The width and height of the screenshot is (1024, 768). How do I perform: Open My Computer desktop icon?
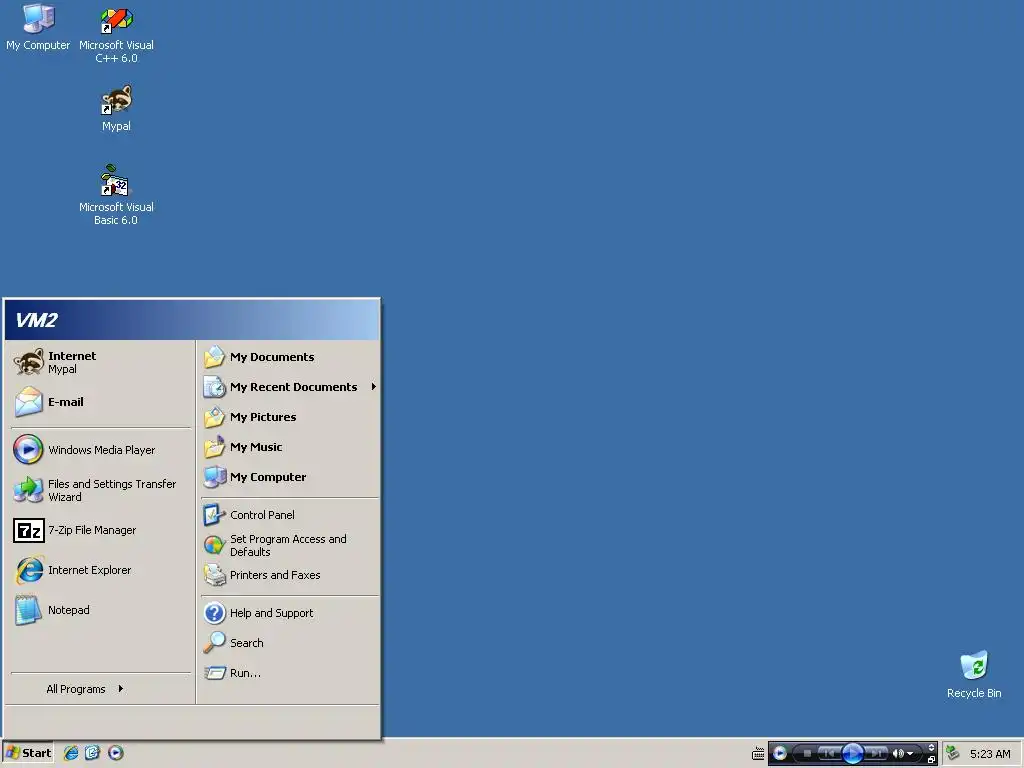click(x=38, y=27)
